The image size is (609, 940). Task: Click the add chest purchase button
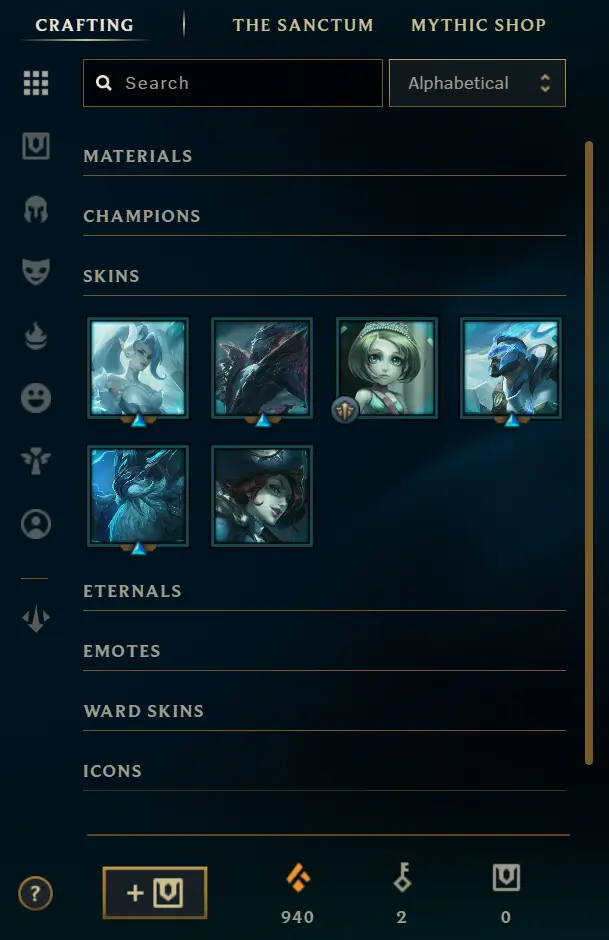155,893
